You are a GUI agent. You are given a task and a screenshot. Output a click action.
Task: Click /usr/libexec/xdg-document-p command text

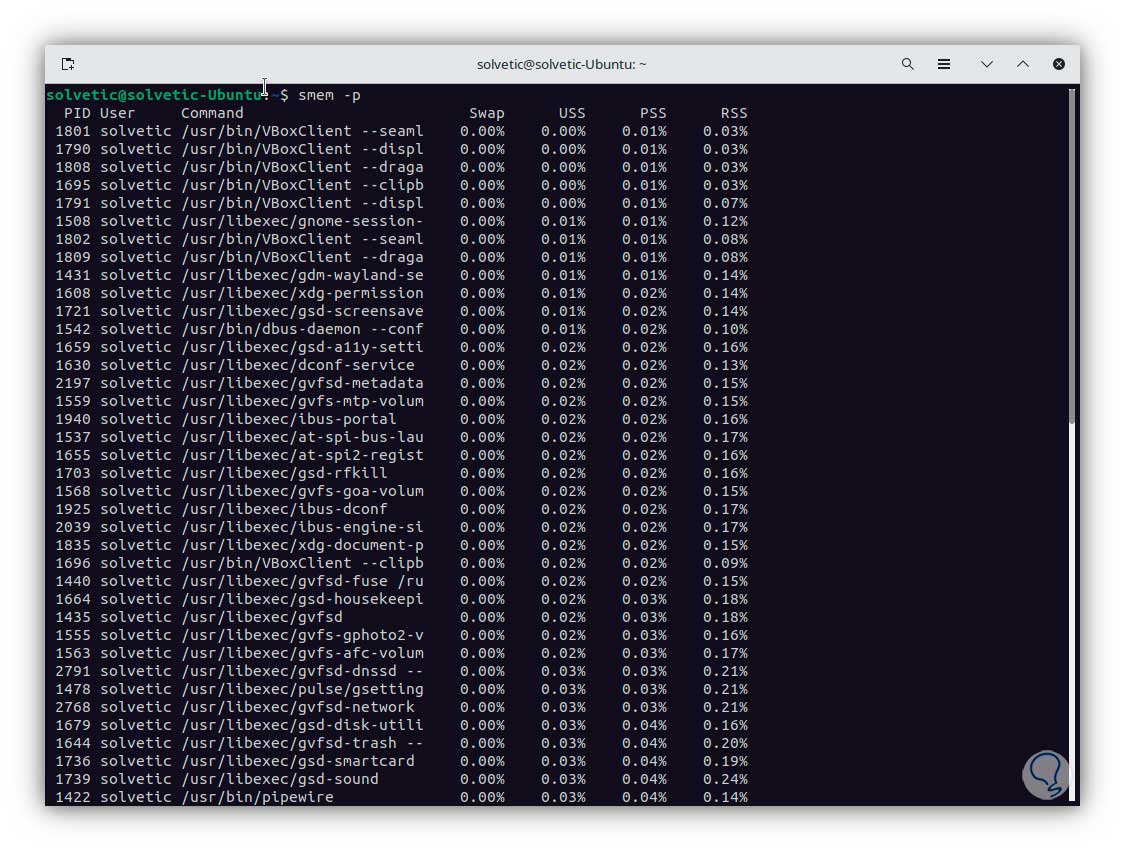(302, 545)
